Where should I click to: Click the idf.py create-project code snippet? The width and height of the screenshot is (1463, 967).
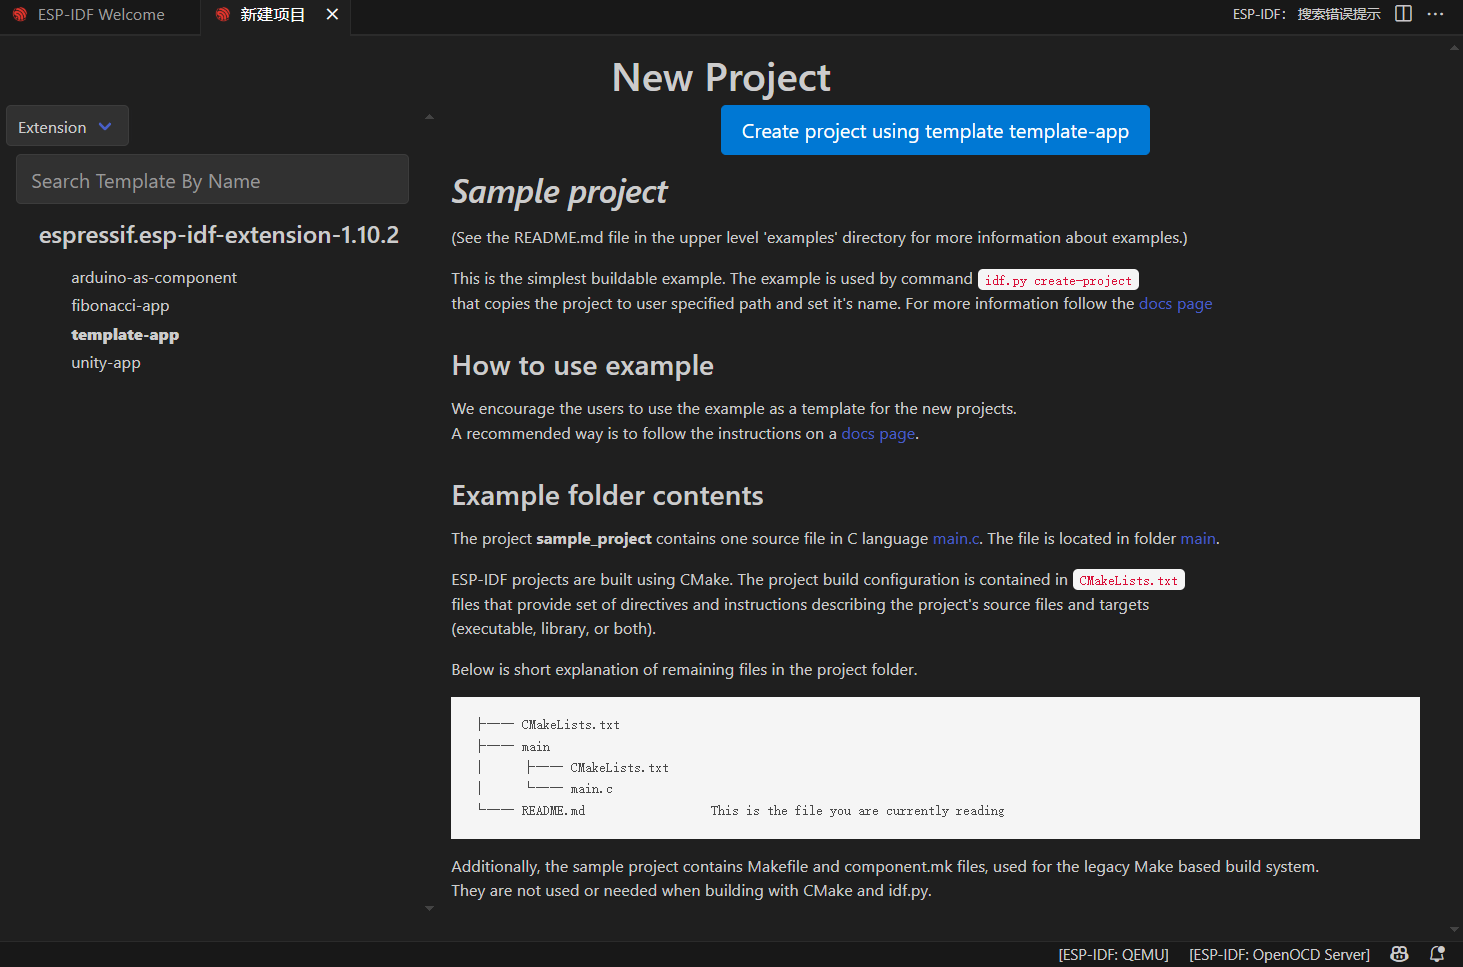pos(1058,280)
